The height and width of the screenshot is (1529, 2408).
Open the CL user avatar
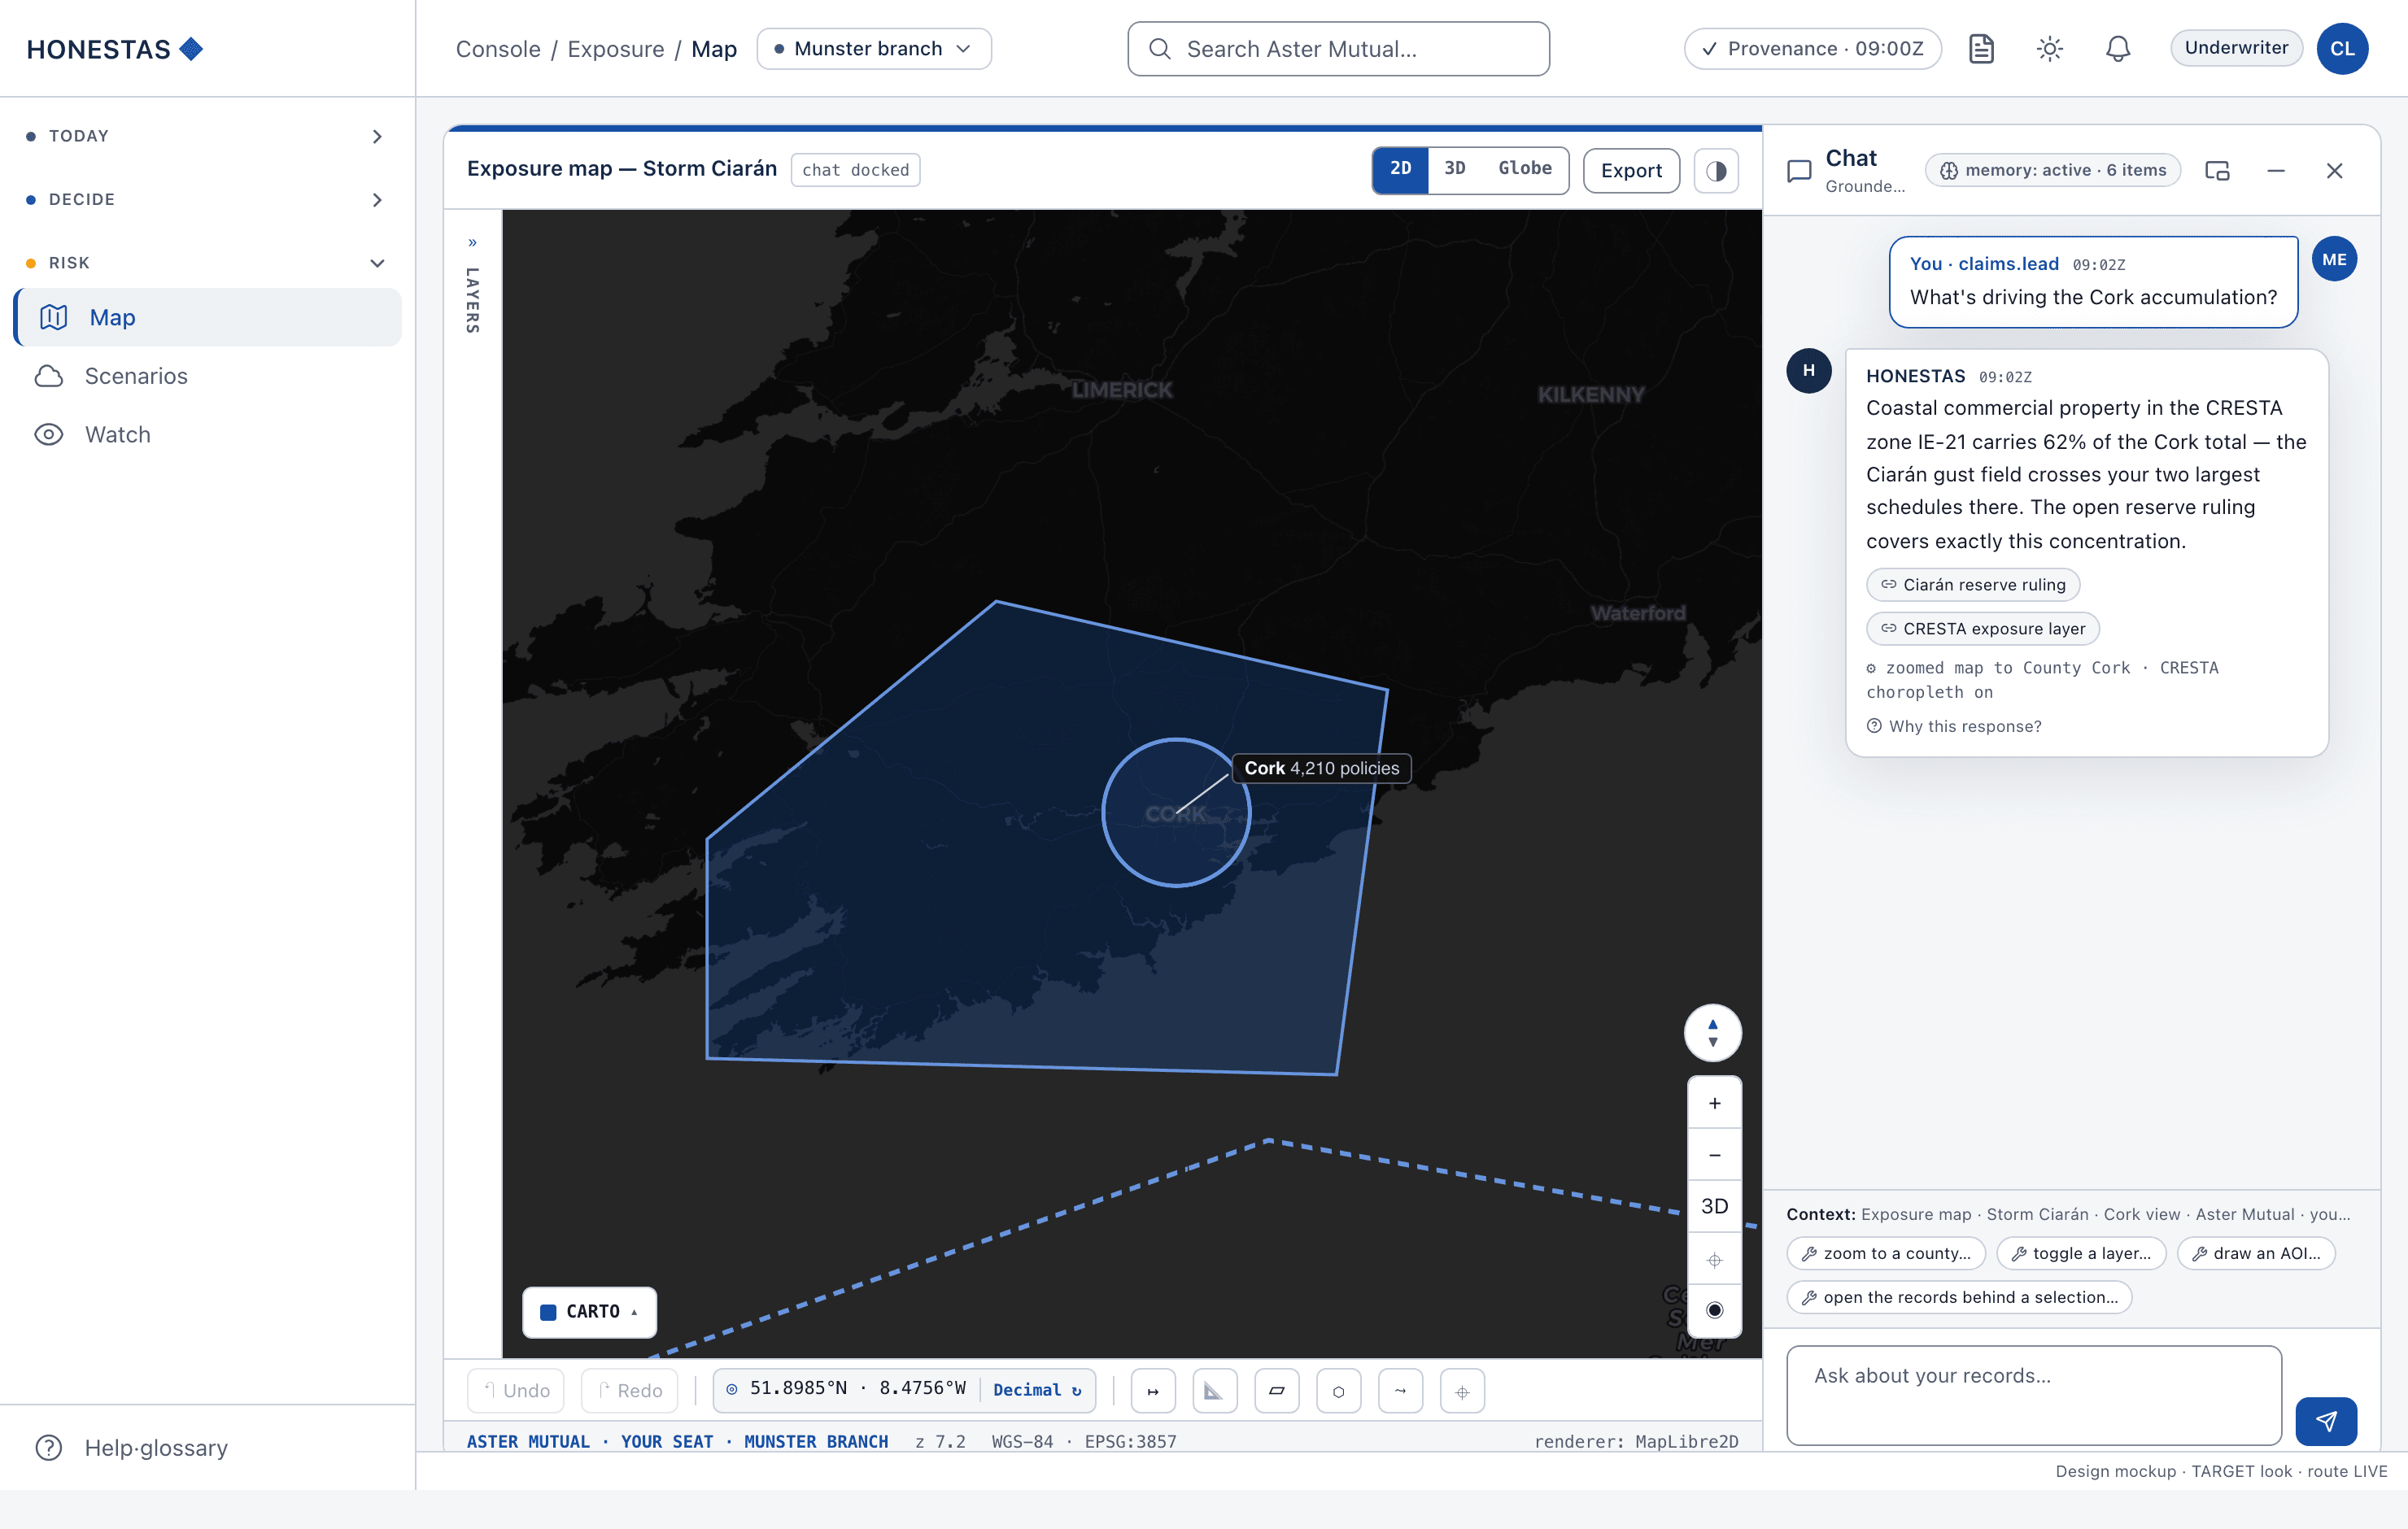[2342, 49]
